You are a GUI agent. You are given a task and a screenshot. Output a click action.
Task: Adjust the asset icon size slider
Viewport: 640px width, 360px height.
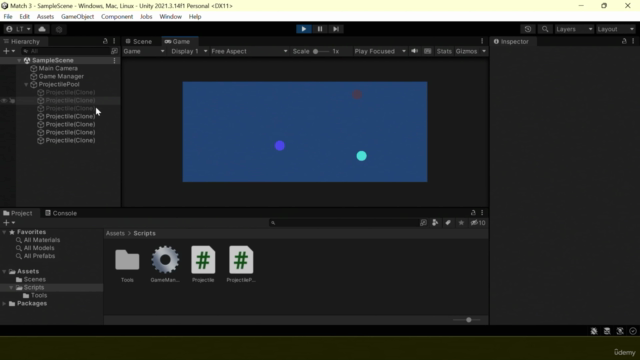coord(468,320)
